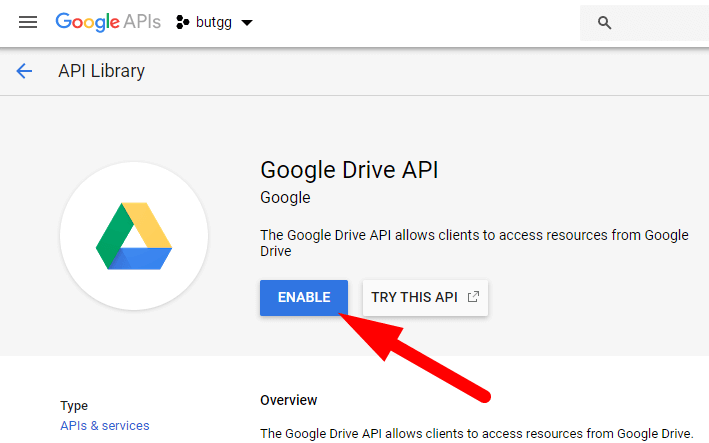This screenshot has width=709, height=443.
Task: Click the project hexagon icon beside butgg
Action: pos(183,22)
